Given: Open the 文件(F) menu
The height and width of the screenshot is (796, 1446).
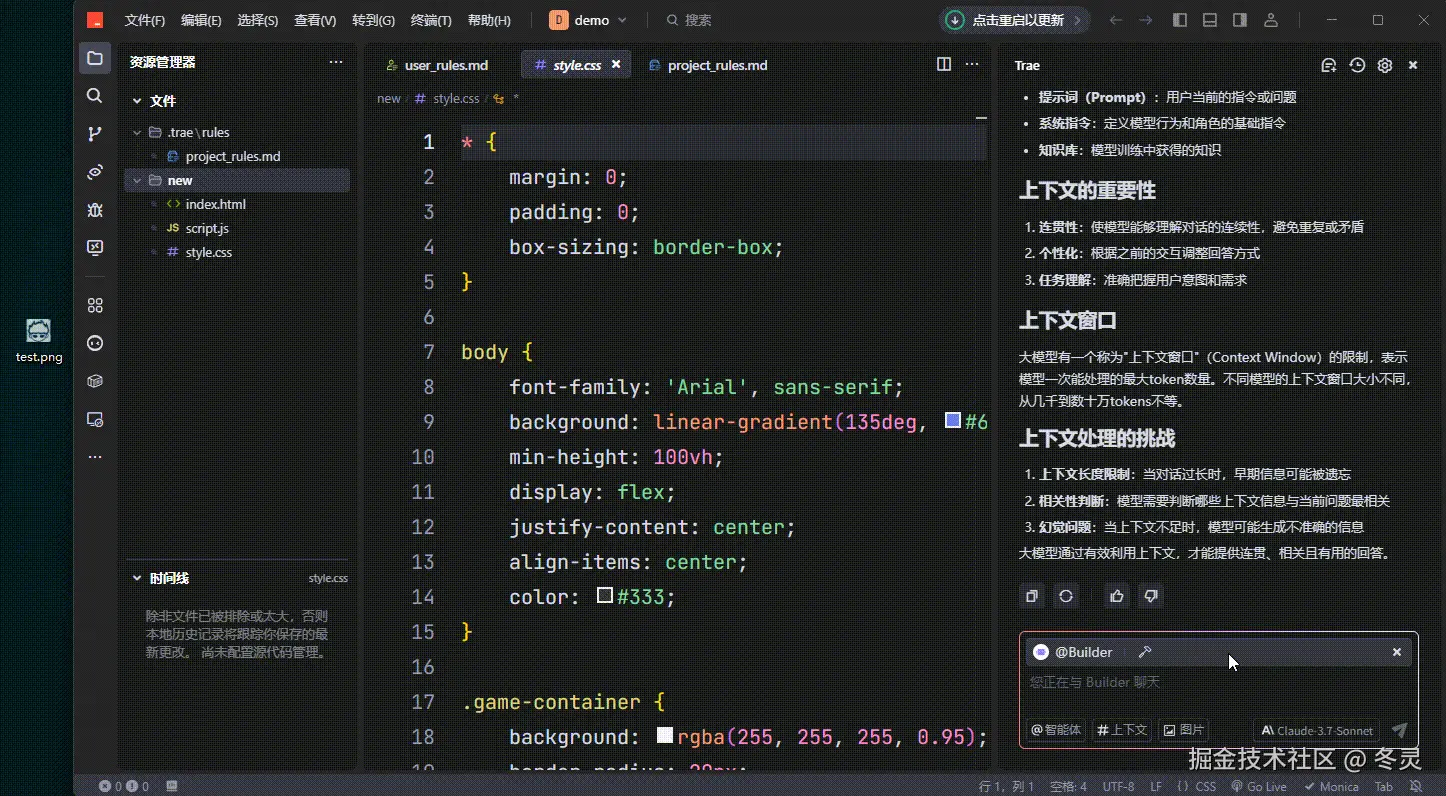Looking at the screenshot, I should click(x=145, y=20).
